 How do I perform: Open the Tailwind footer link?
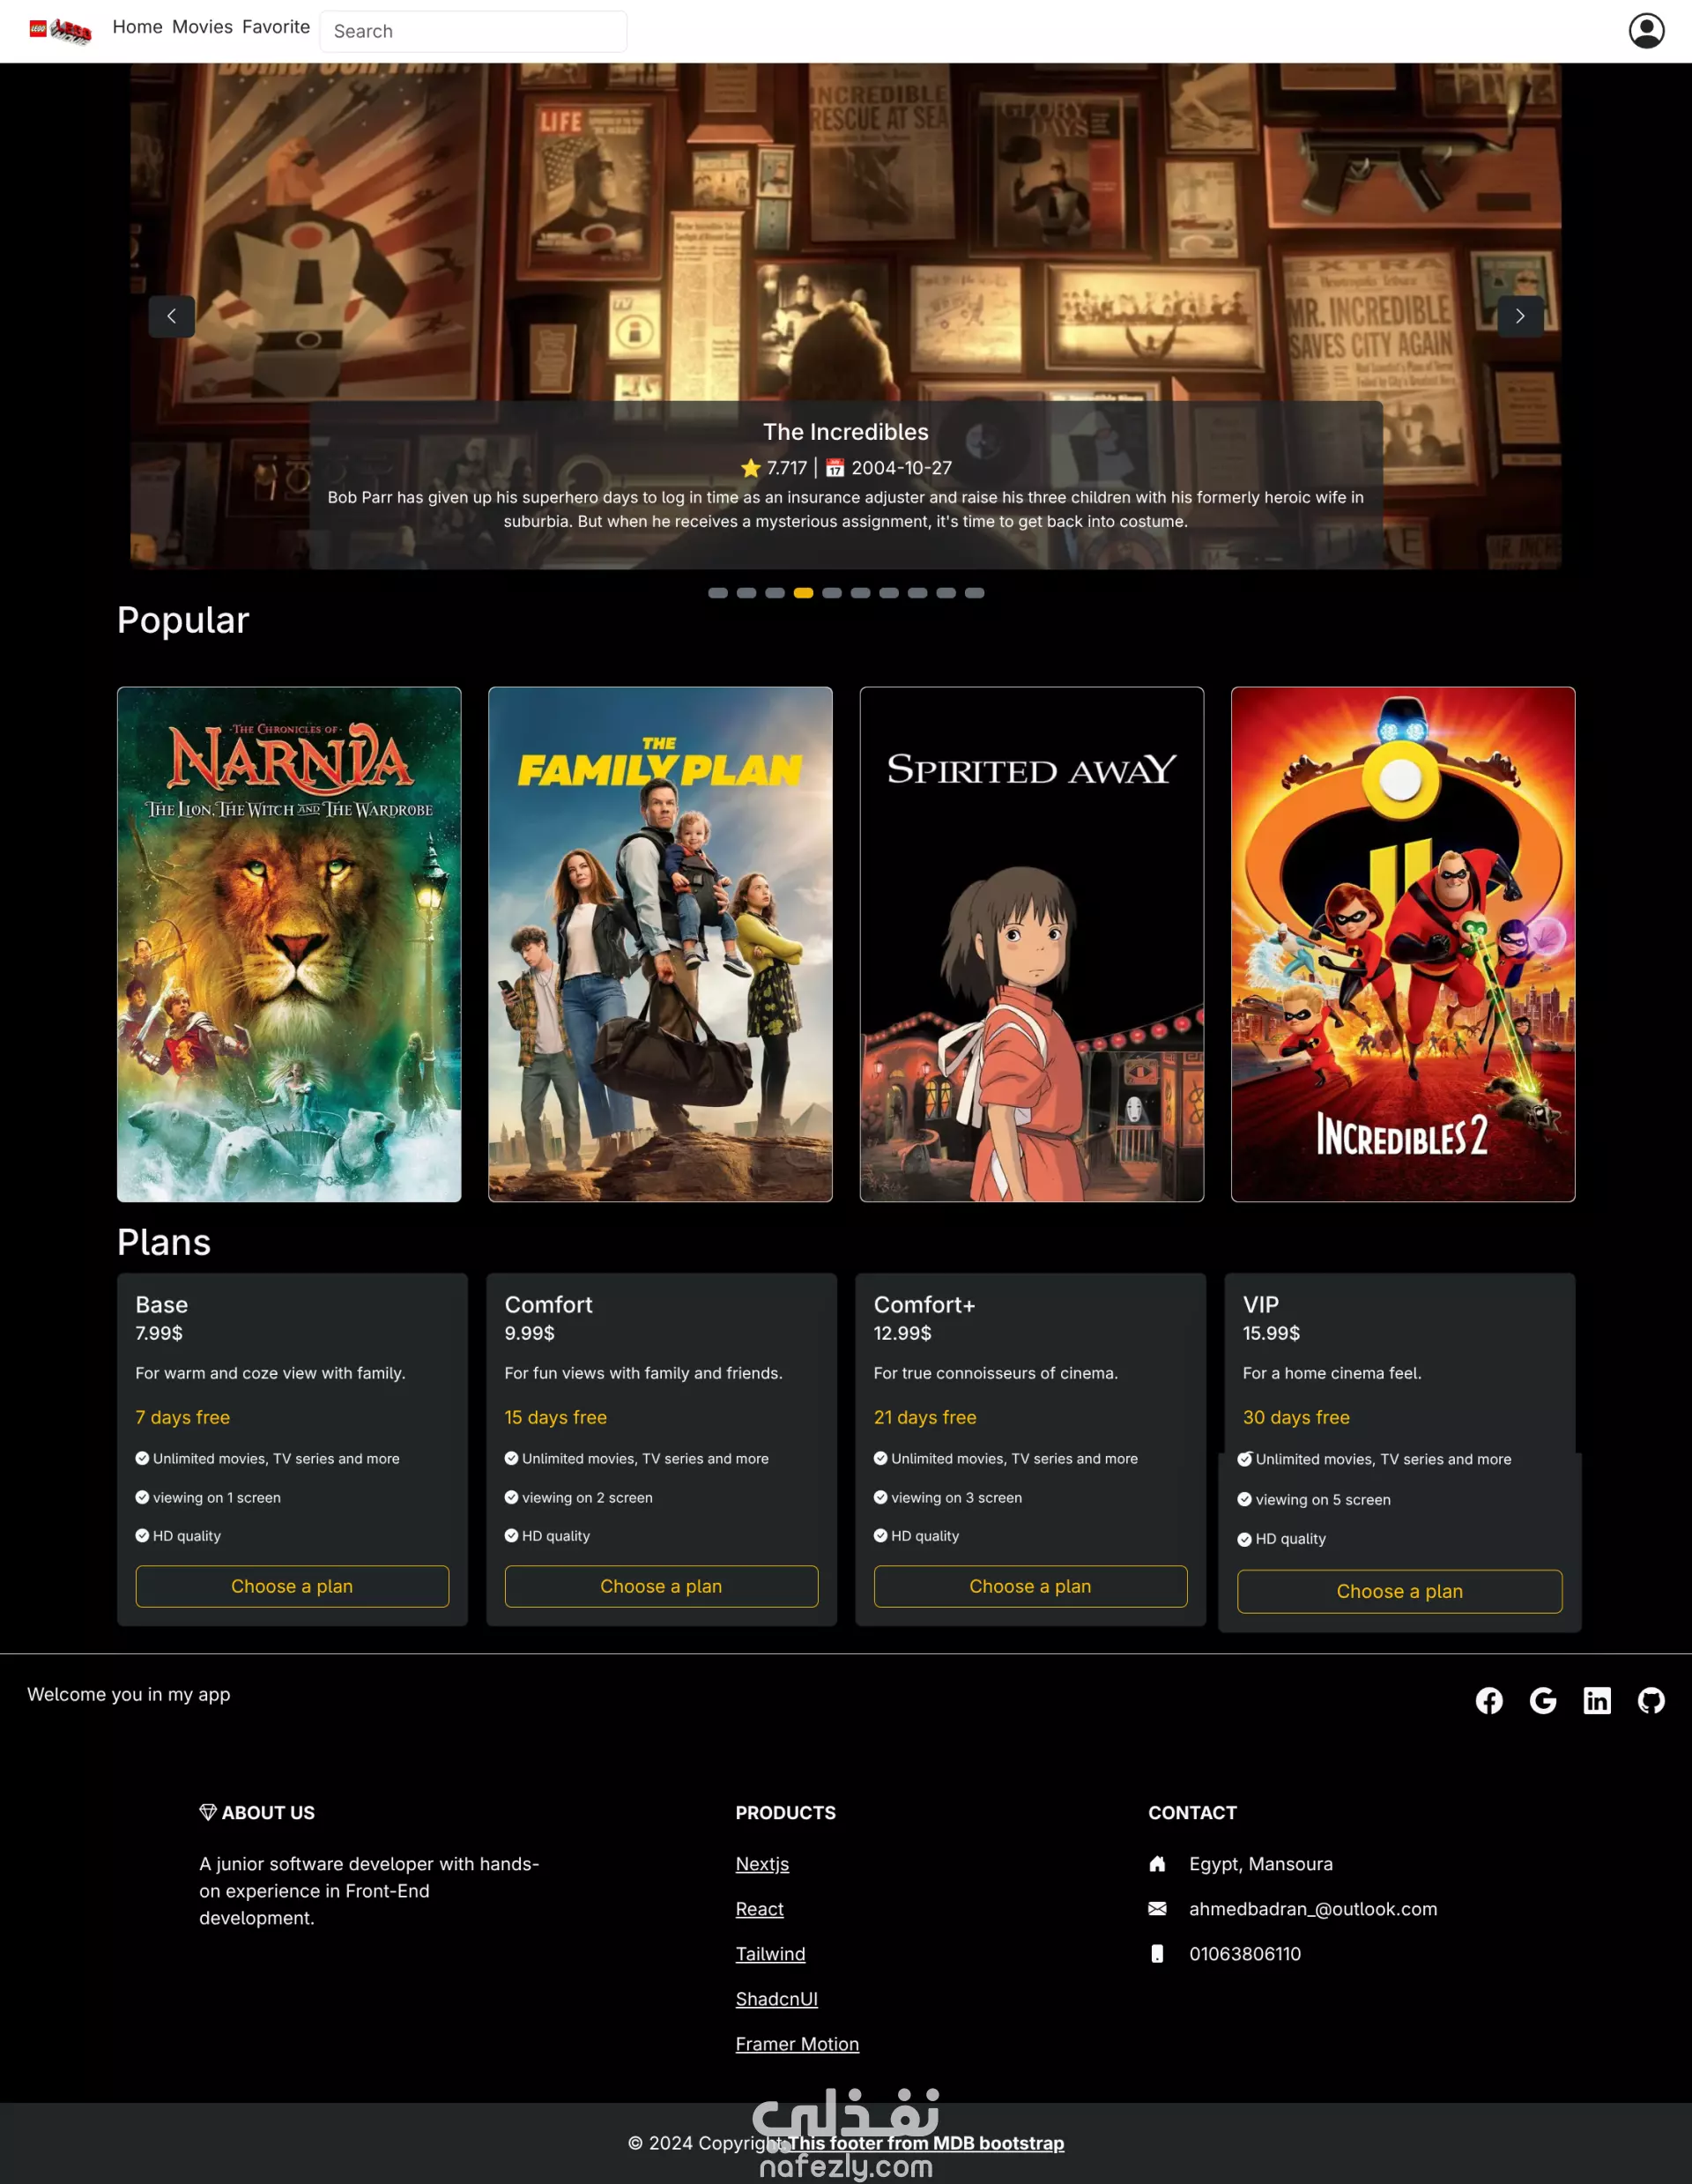click(770, 1953)
